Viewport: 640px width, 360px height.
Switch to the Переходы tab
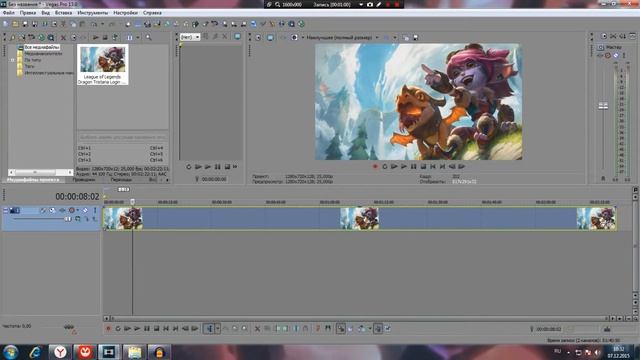[121, 180]
